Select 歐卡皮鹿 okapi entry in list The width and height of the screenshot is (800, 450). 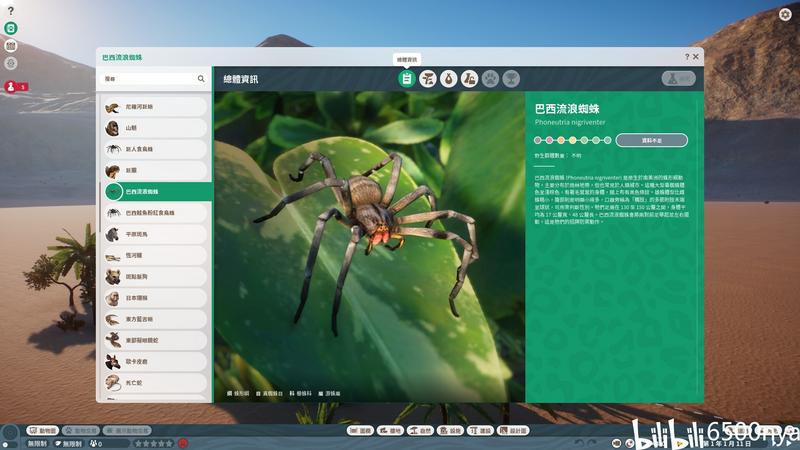click(155, 362)
